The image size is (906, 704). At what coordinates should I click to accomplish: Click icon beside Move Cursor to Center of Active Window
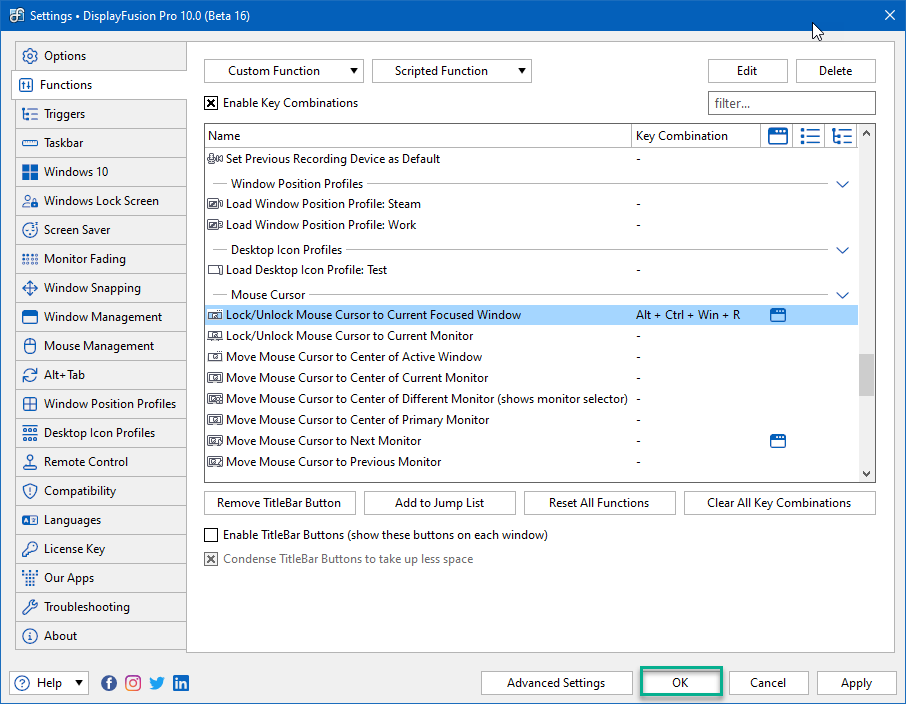pyautogui.click(x=215, y=357)
